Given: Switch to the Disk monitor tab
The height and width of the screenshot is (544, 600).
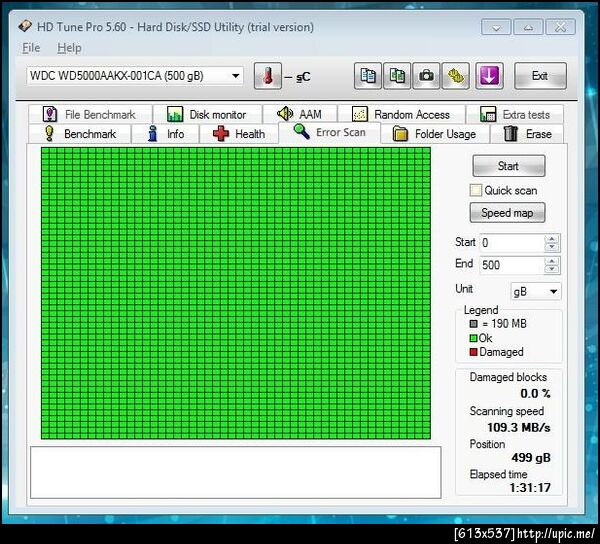Looking at the screenshot, I should coord(207,114).
